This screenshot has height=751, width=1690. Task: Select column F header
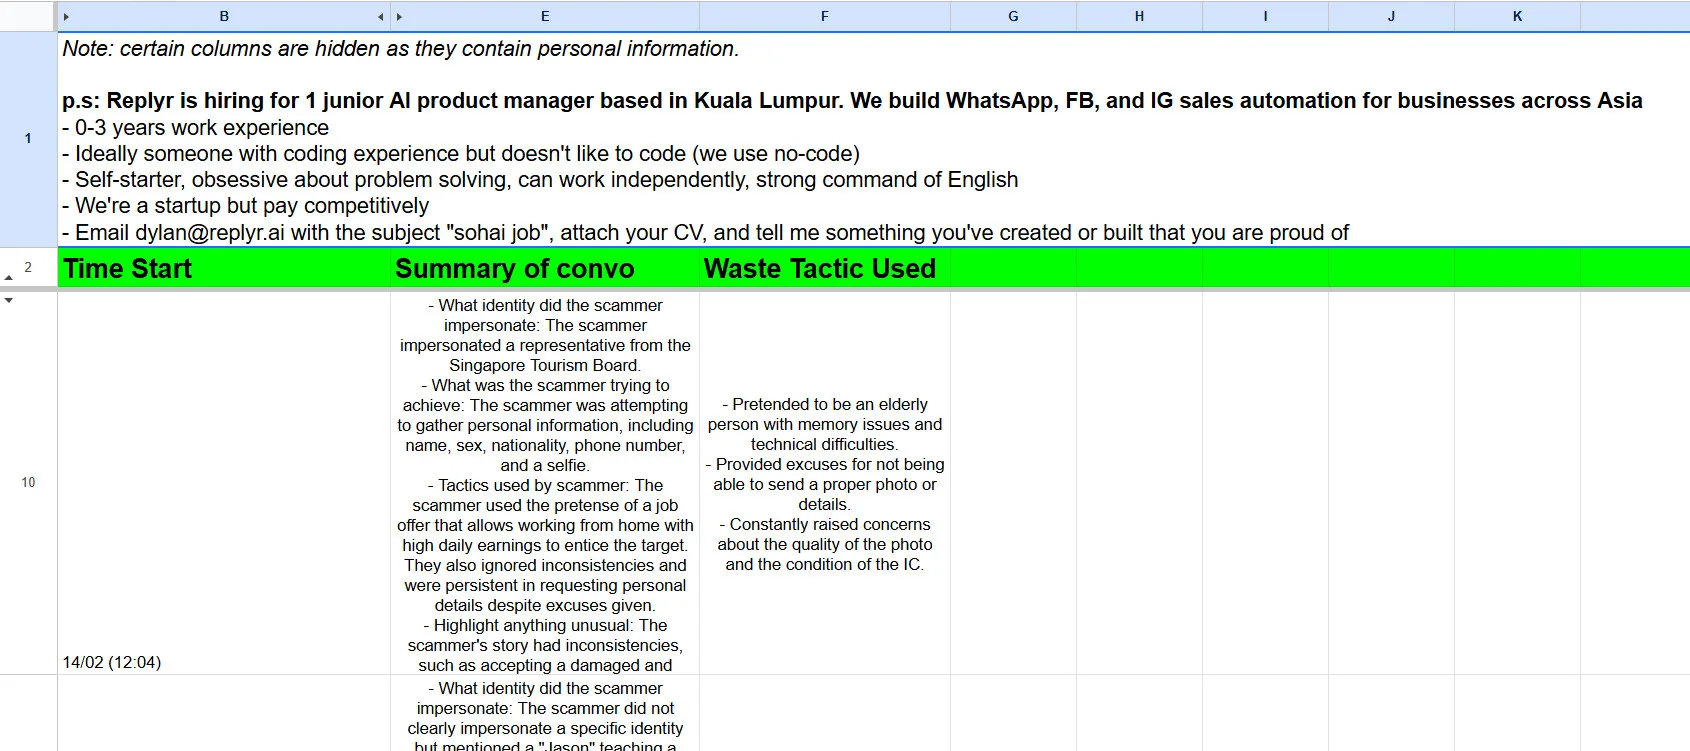pyautogui.click(x=824, y=17)
